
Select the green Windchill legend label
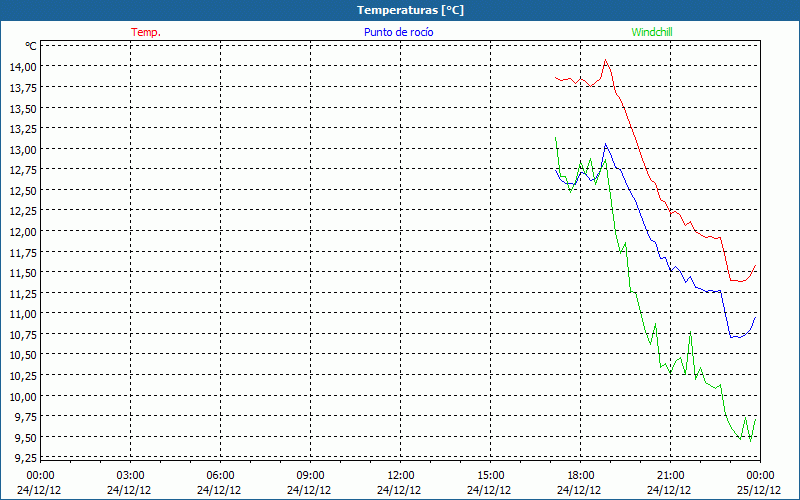[x=652, y=32]
